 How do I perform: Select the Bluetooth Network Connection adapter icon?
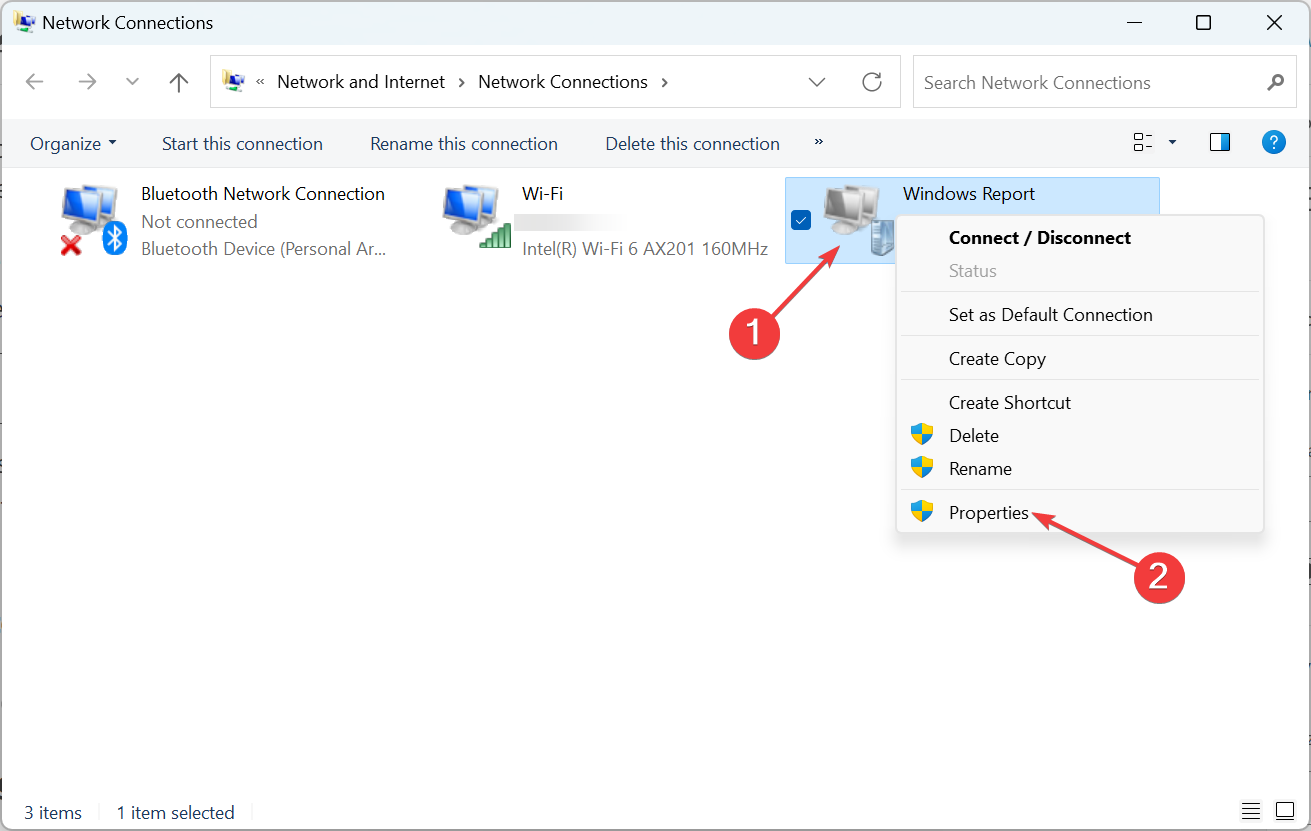point(93,220)
